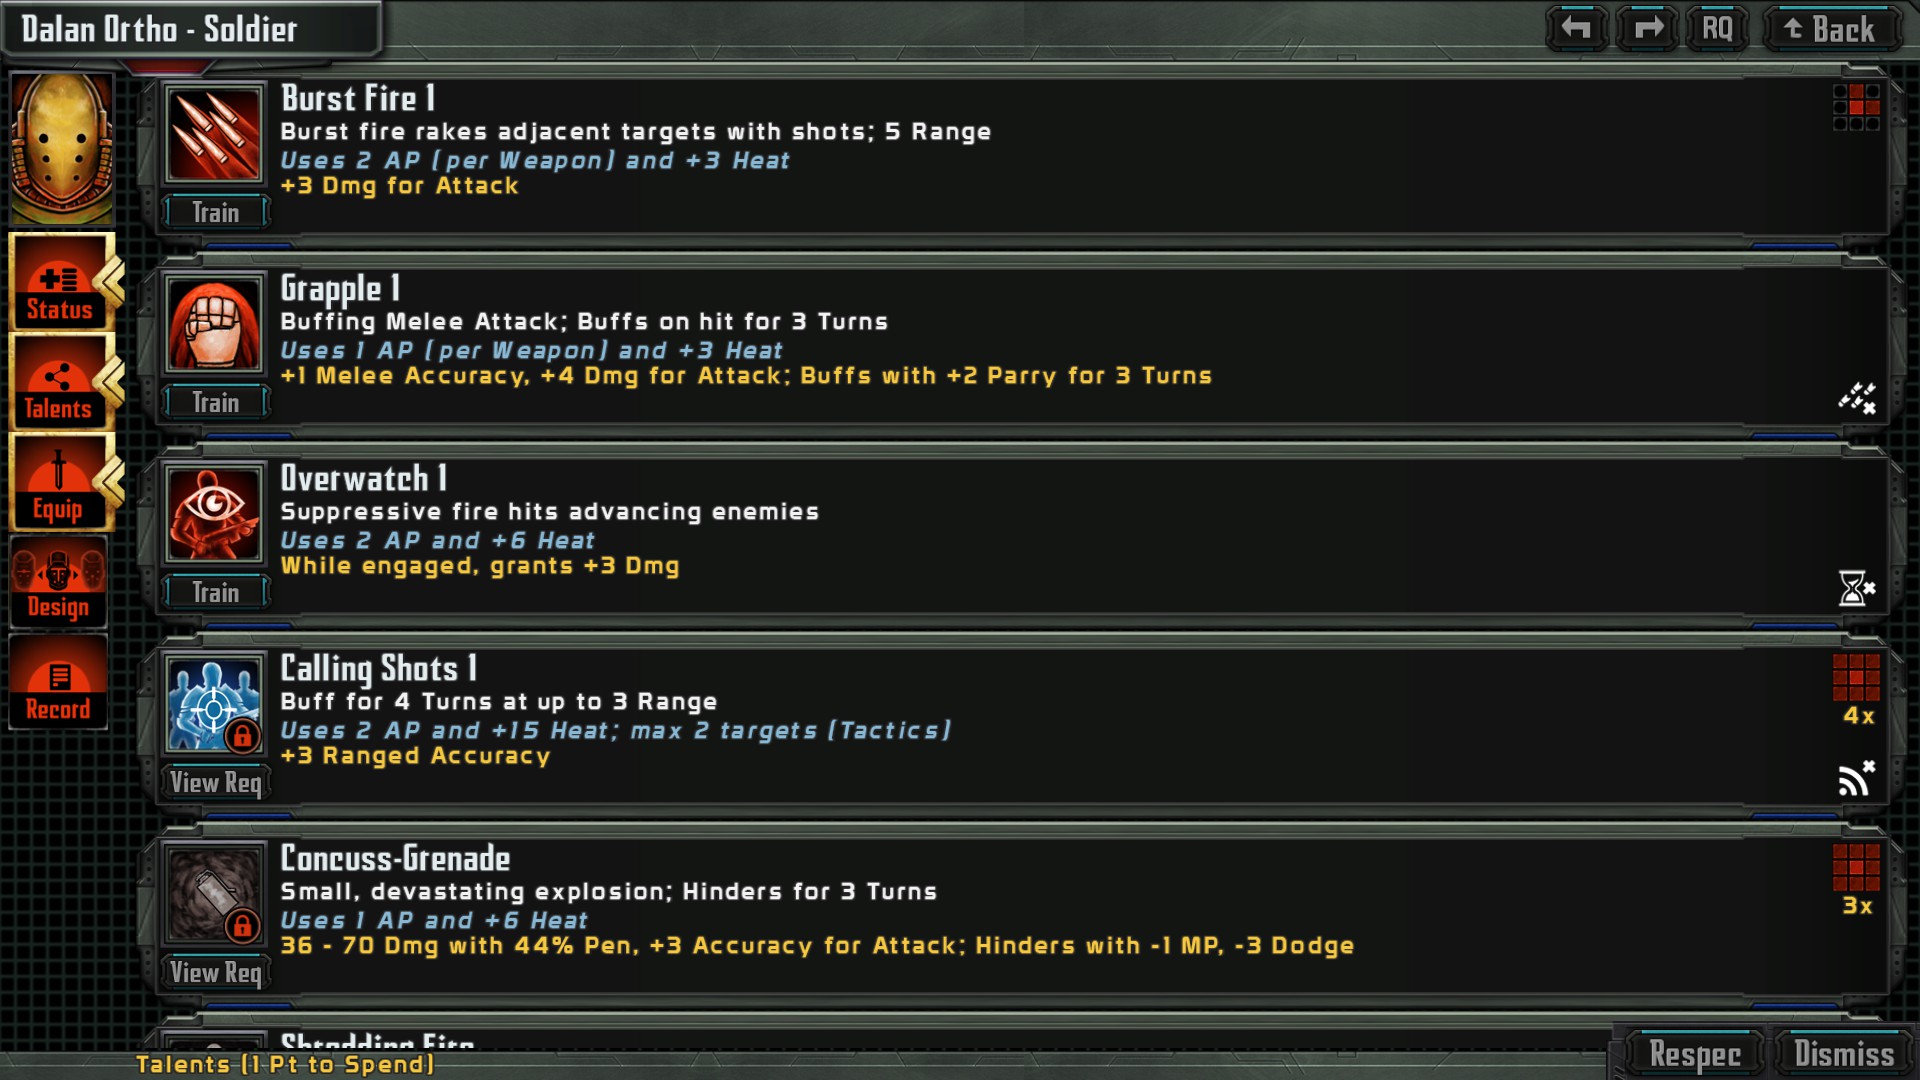The width and height of the screenshot is (1920, 1080).
Task: Click the Respec button
Action: [x=1694, y=1054]
